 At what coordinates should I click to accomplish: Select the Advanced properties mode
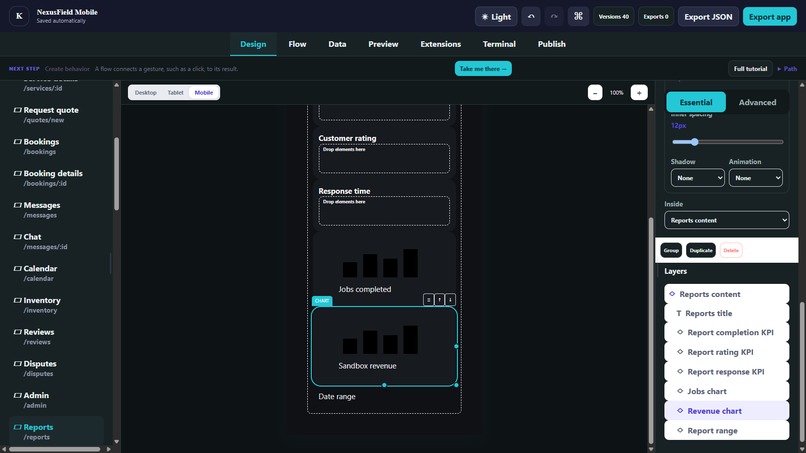pos(757,102)
